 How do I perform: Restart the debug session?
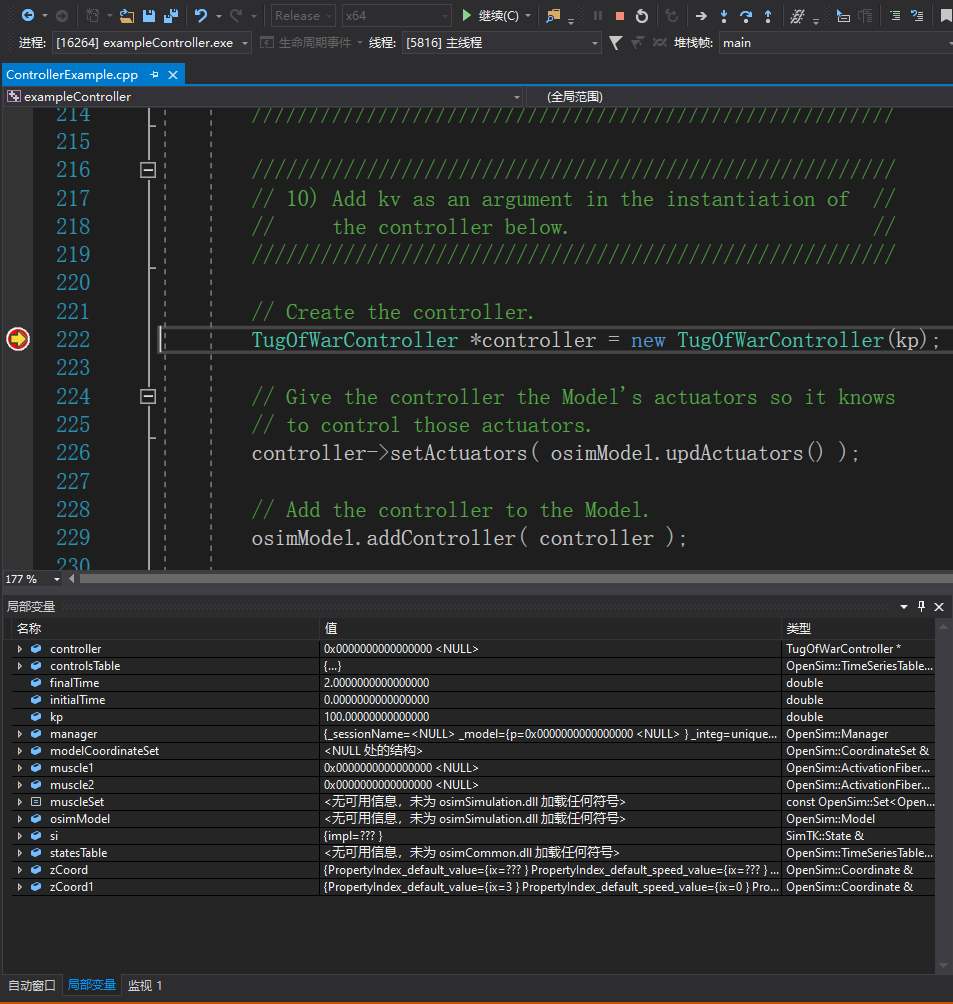pos(642,16)
